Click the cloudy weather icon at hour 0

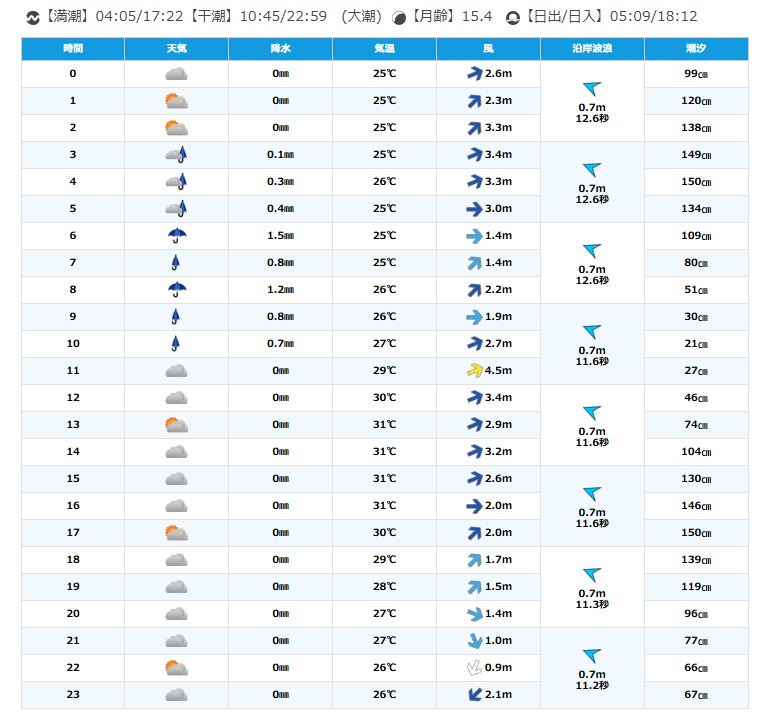point(176,74)
